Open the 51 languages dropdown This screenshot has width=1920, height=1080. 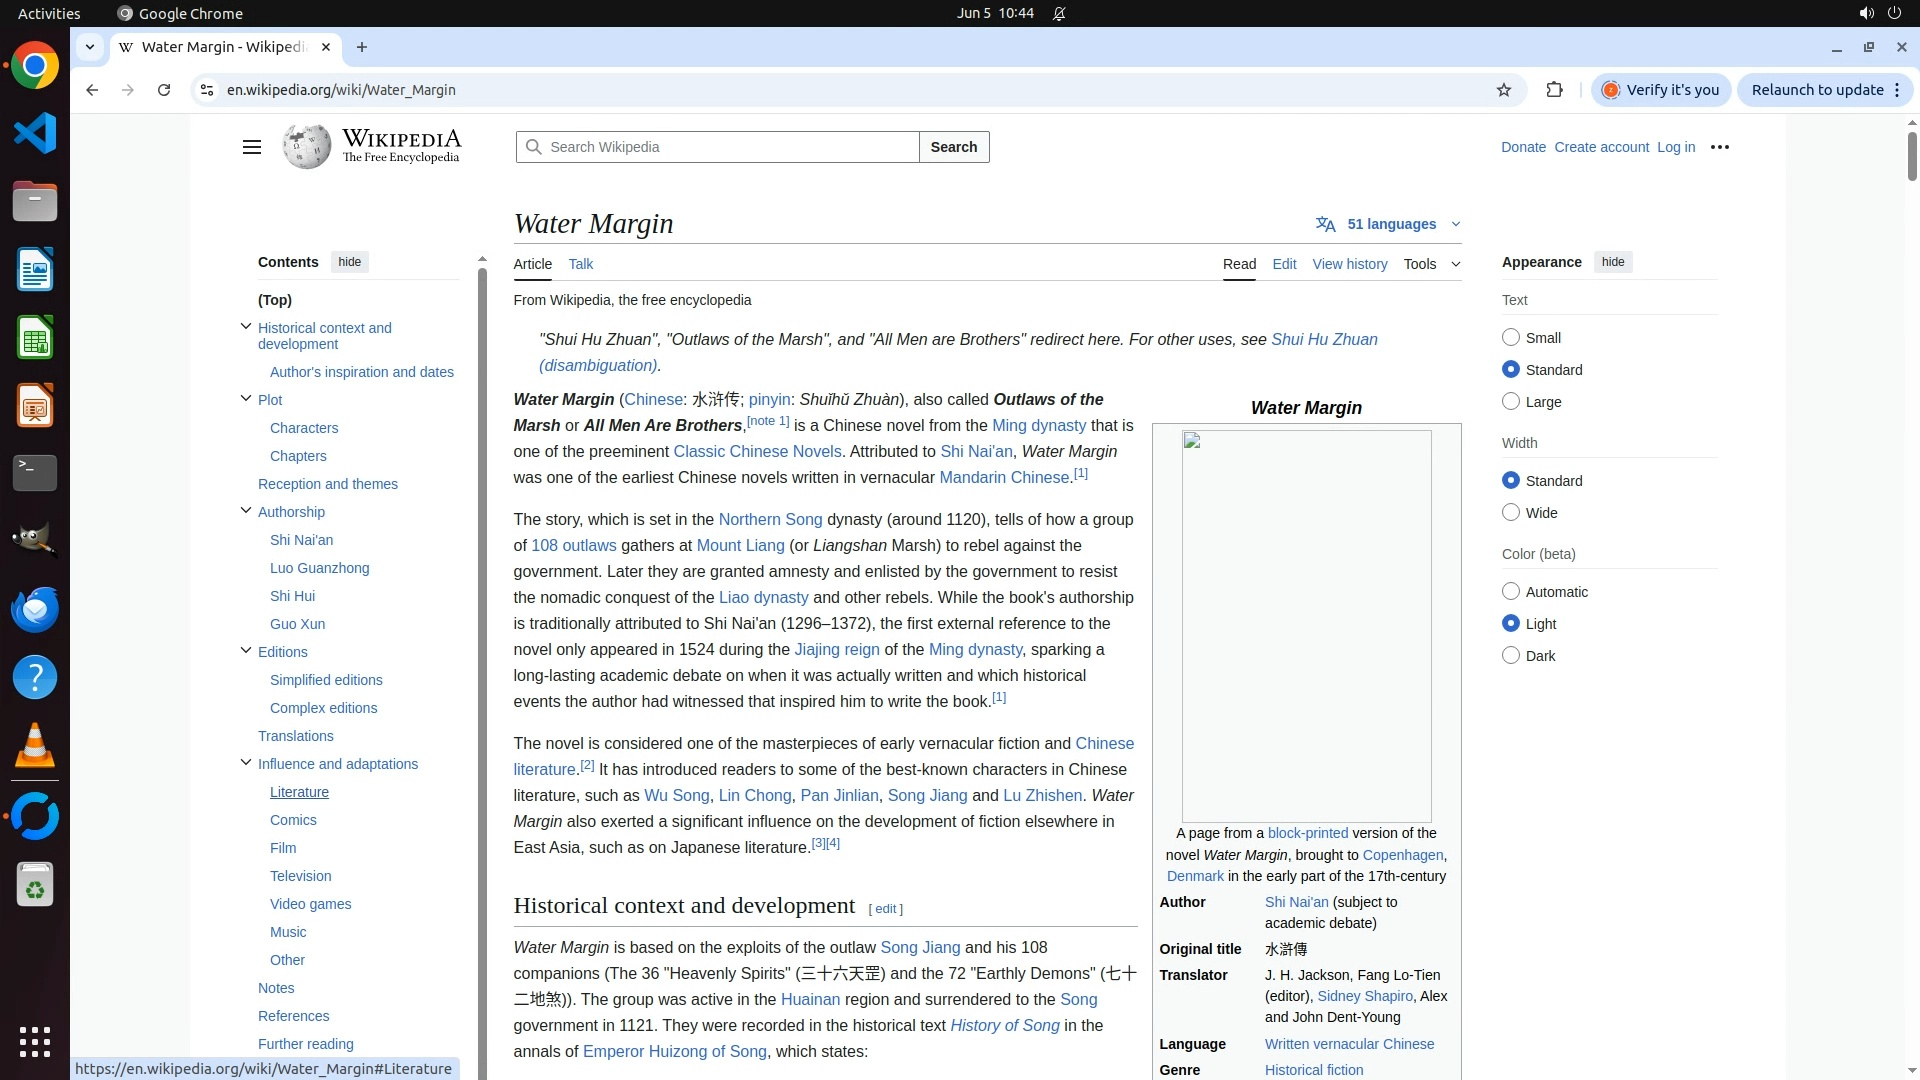[1390, 224]
